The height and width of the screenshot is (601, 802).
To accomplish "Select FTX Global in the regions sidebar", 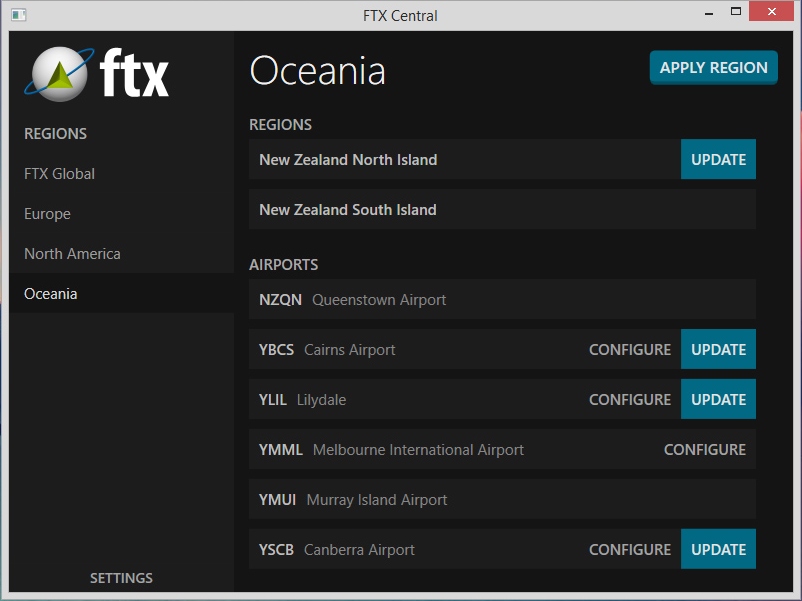I will [59, 174].
